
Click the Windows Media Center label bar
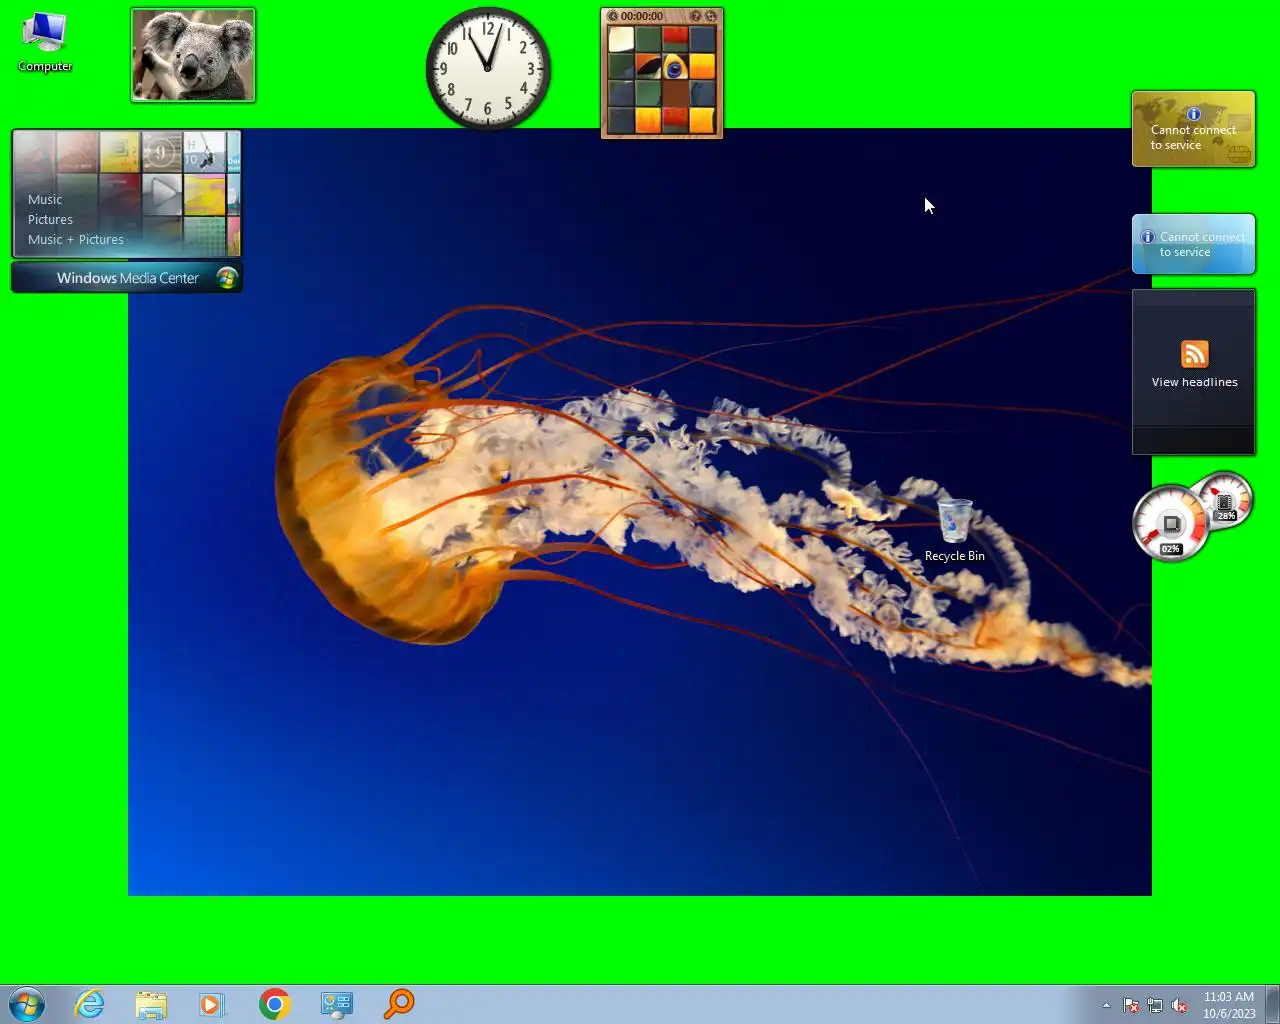(127, 278)
